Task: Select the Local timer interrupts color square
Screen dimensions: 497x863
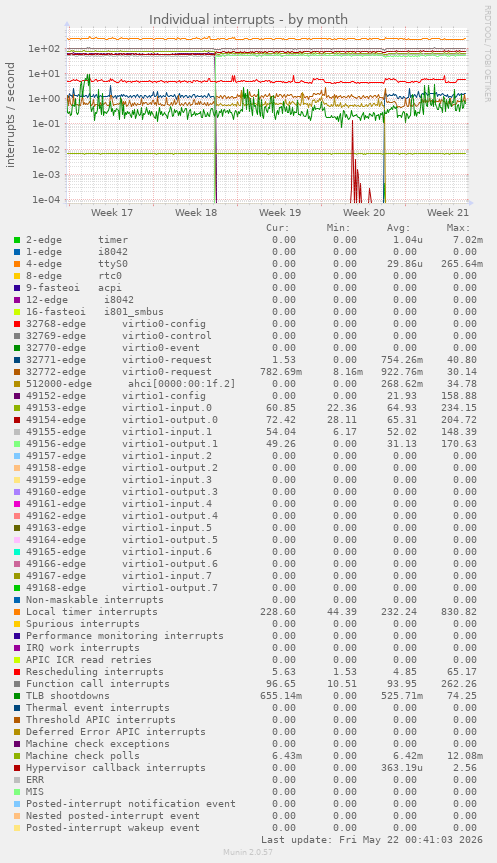Action: pos(17,612)
